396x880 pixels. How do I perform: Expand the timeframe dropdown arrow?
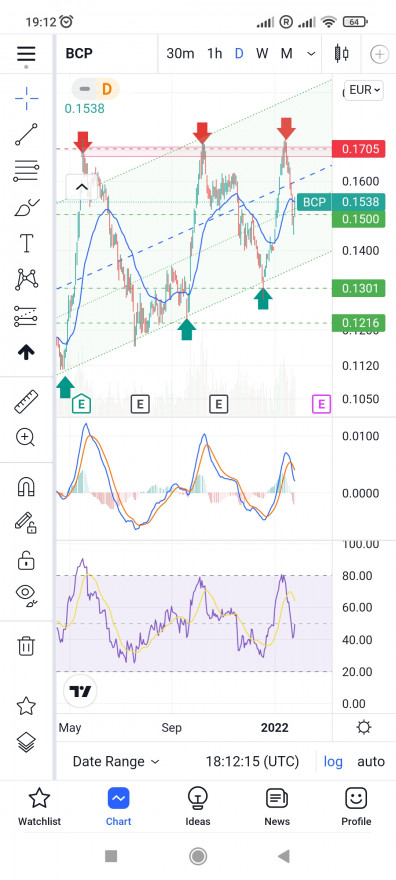[311, 54]
